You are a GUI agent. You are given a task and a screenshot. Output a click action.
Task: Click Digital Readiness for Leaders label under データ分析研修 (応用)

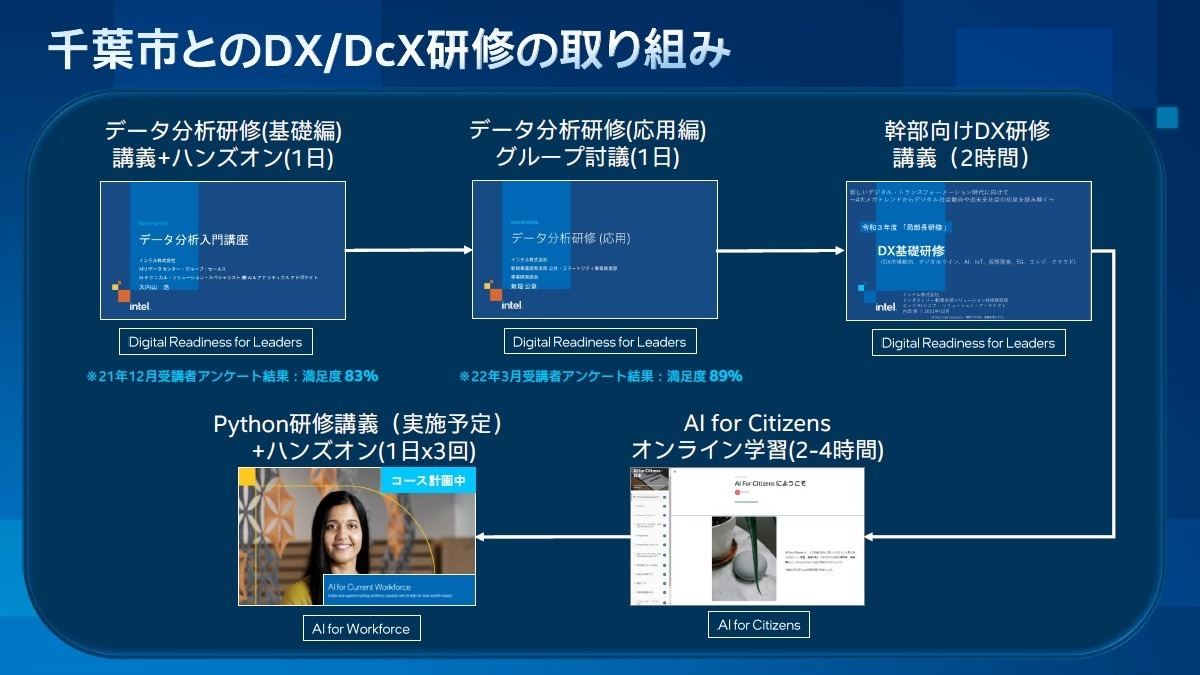[600, 342]
